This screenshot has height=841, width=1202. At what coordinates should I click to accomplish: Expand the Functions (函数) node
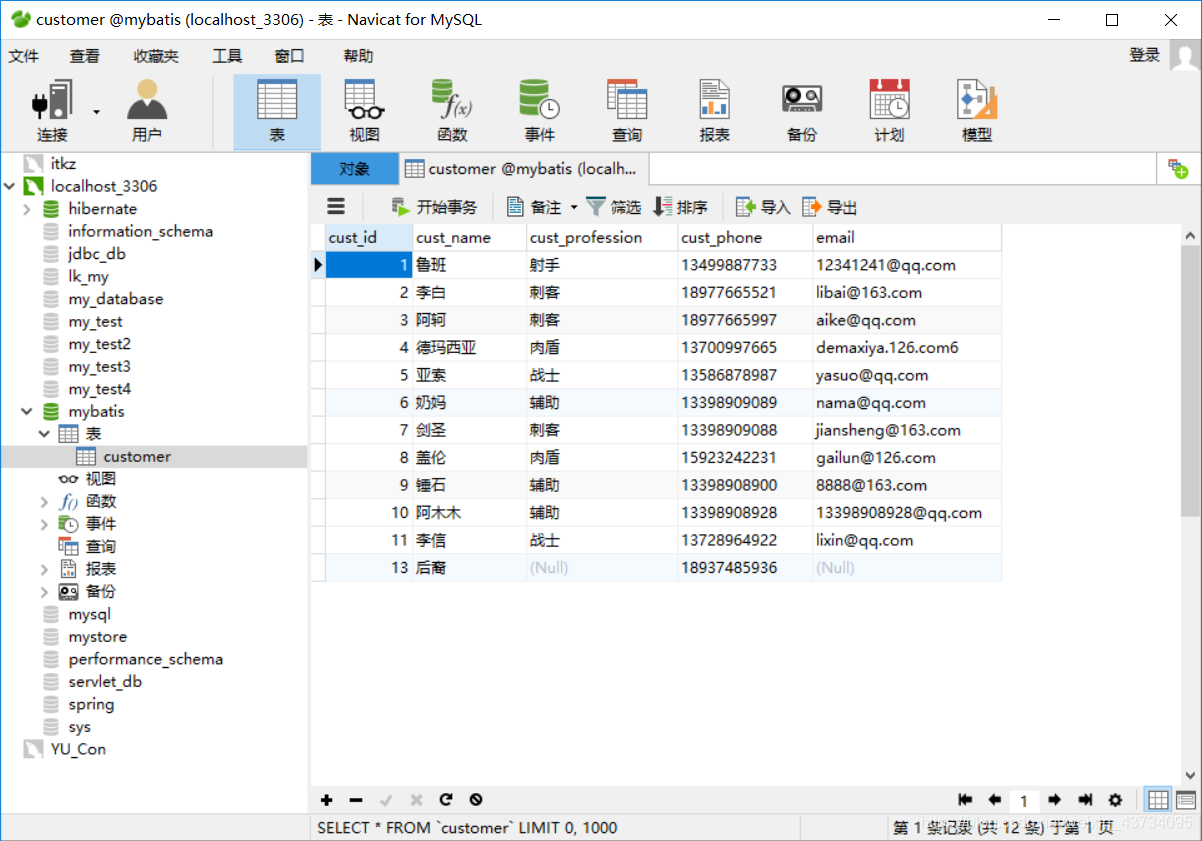[x=44, y=502]
